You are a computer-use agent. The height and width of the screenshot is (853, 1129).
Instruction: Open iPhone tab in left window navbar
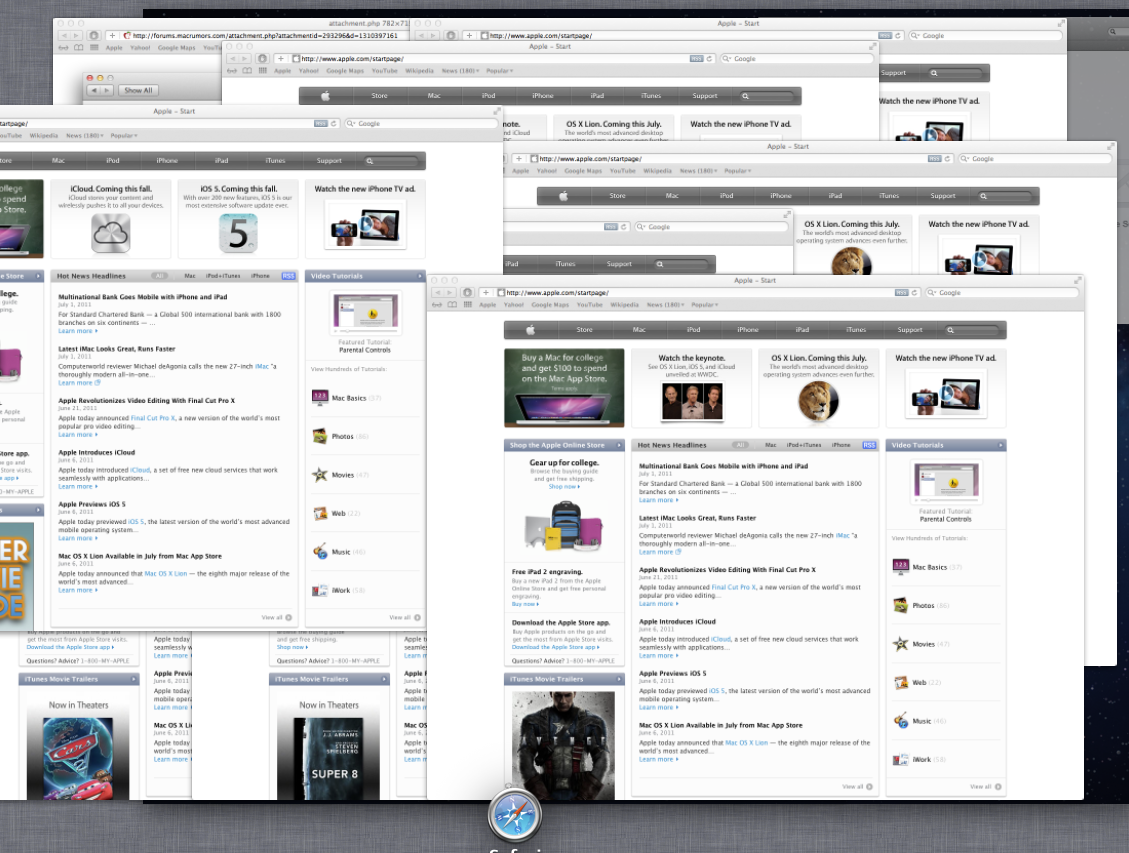click(x=167, y=161)
